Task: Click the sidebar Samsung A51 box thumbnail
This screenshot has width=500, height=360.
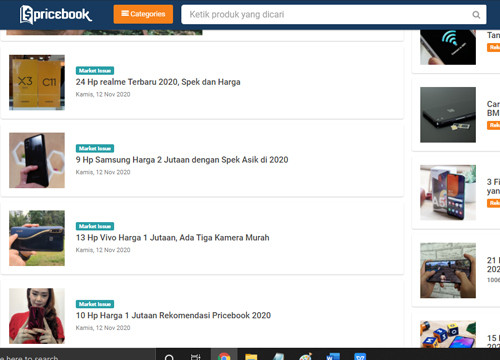Action: (448, 192)
